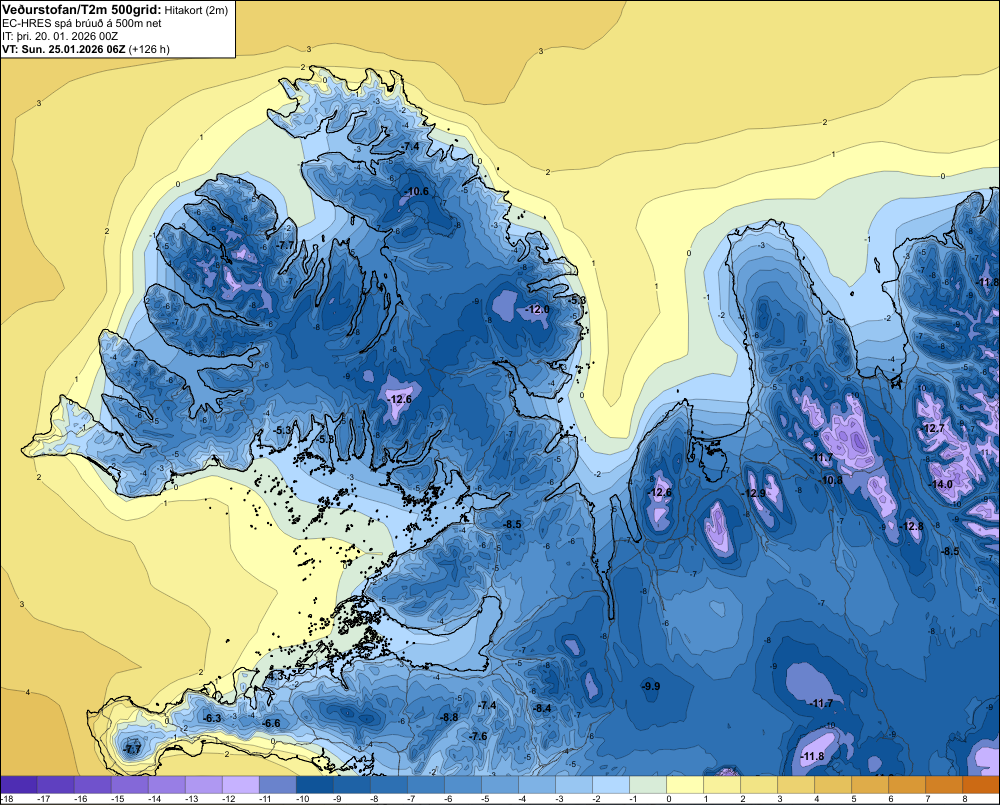The height and width of the screenshot is (805, 1000).
Task: Click the -10.8 temperature label
Action: tap(832, 480)
